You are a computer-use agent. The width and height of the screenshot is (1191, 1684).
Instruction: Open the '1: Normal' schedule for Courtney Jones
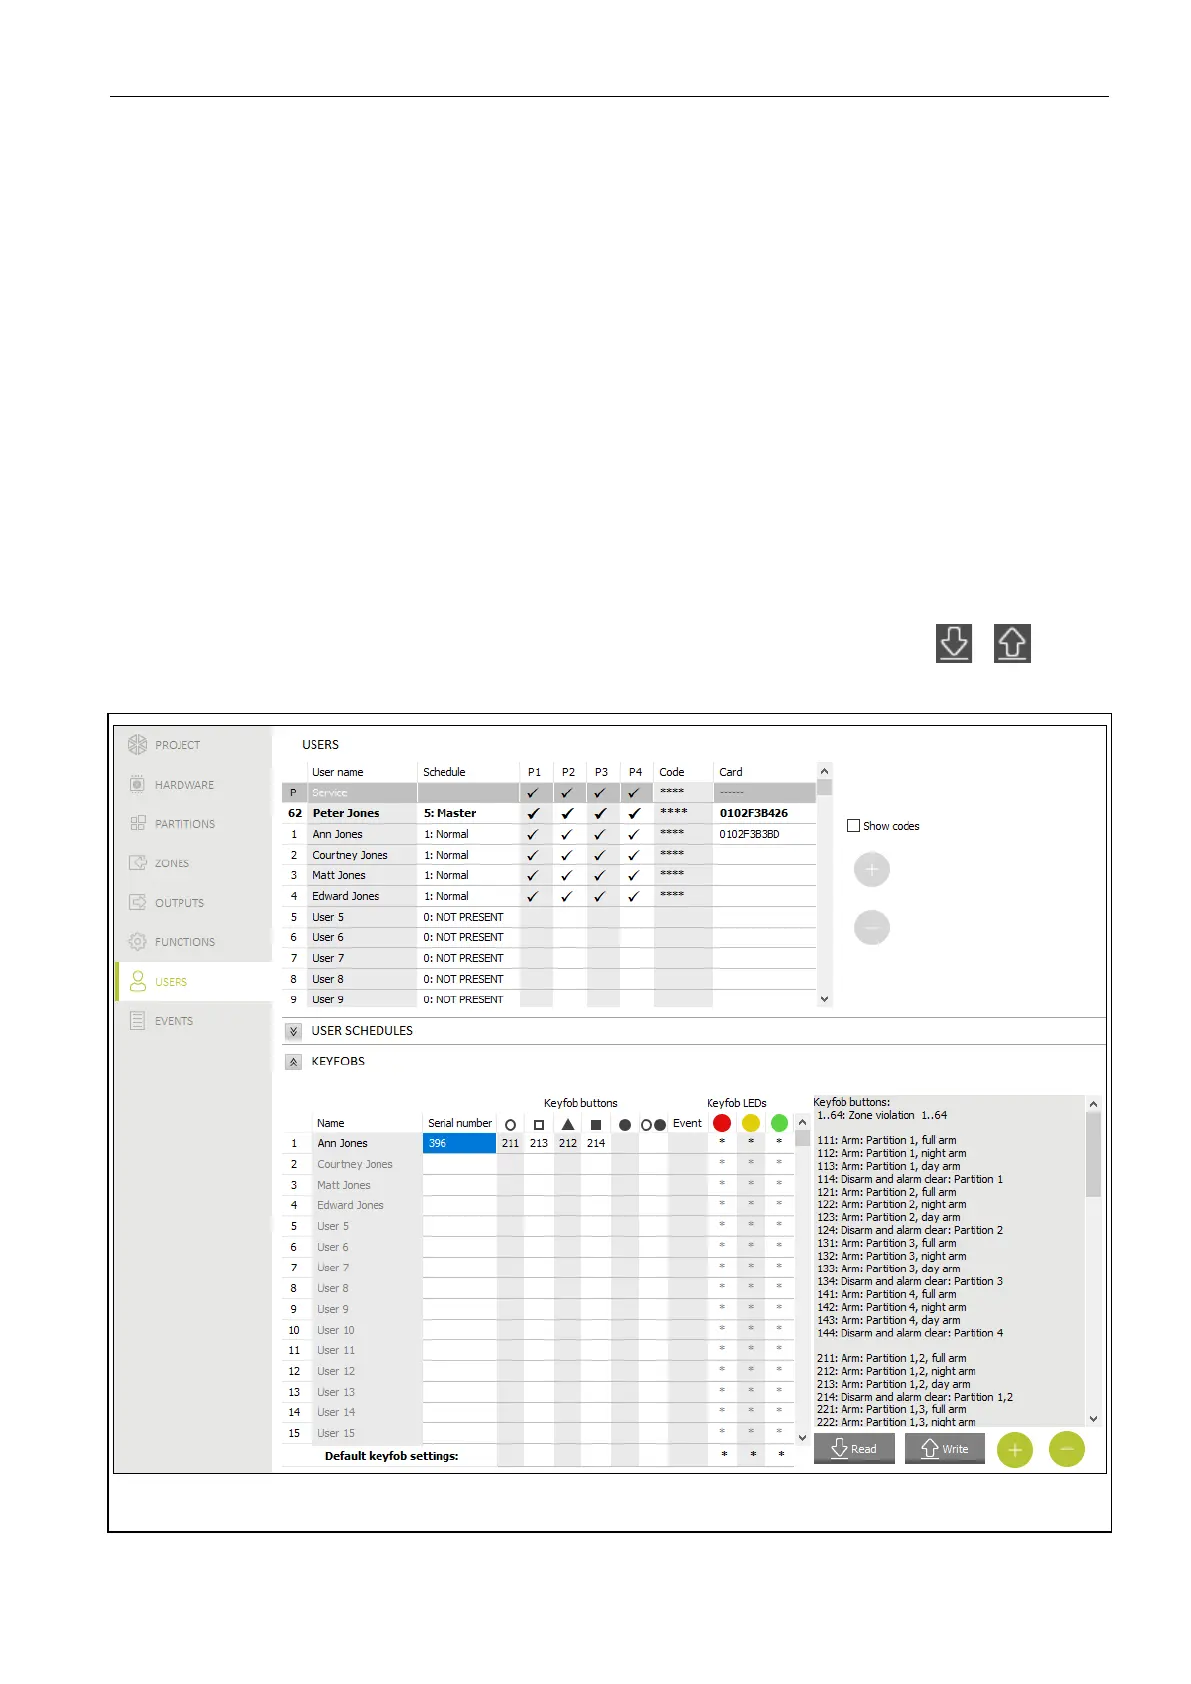(x=467, y=855)
